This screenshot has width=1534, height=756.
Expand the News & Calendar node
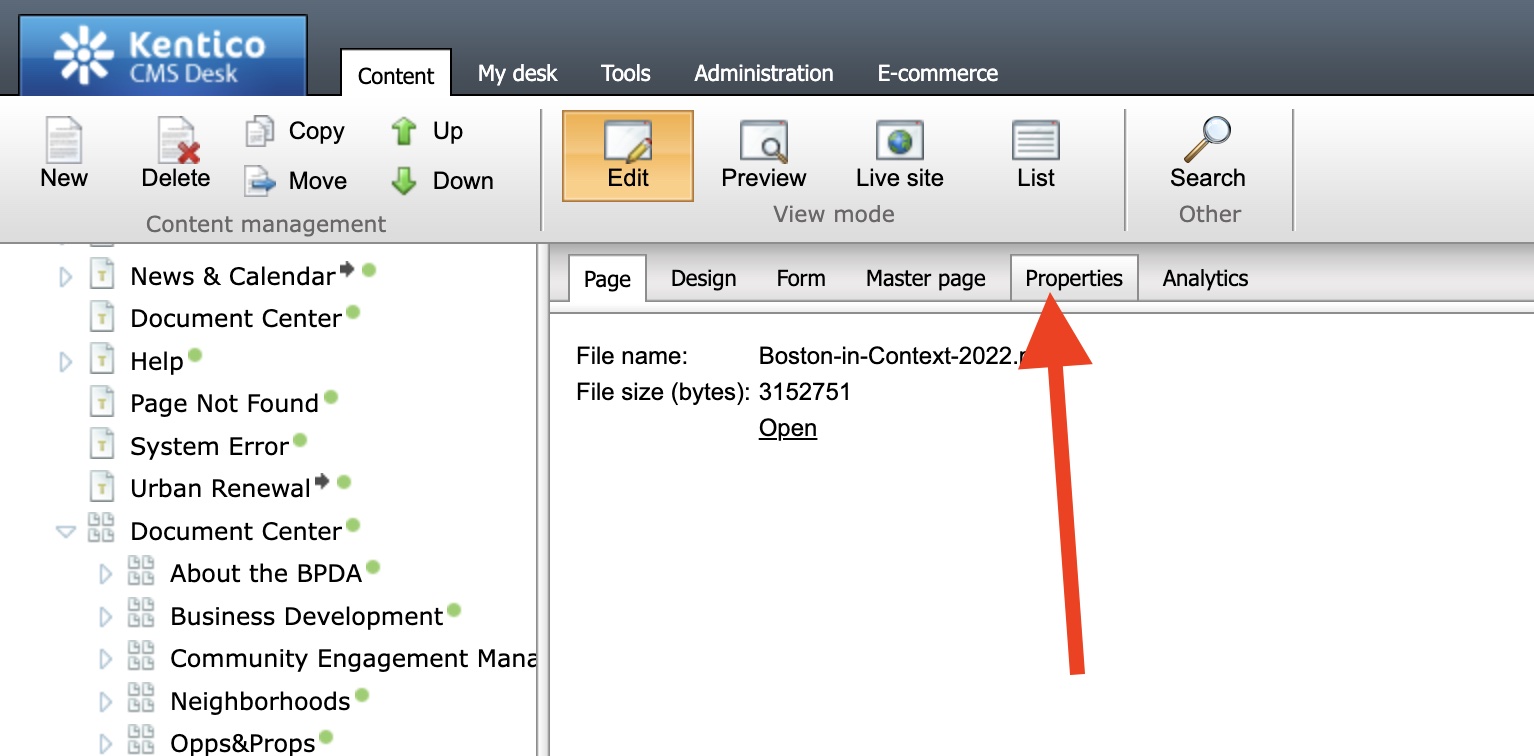(66, 277)
